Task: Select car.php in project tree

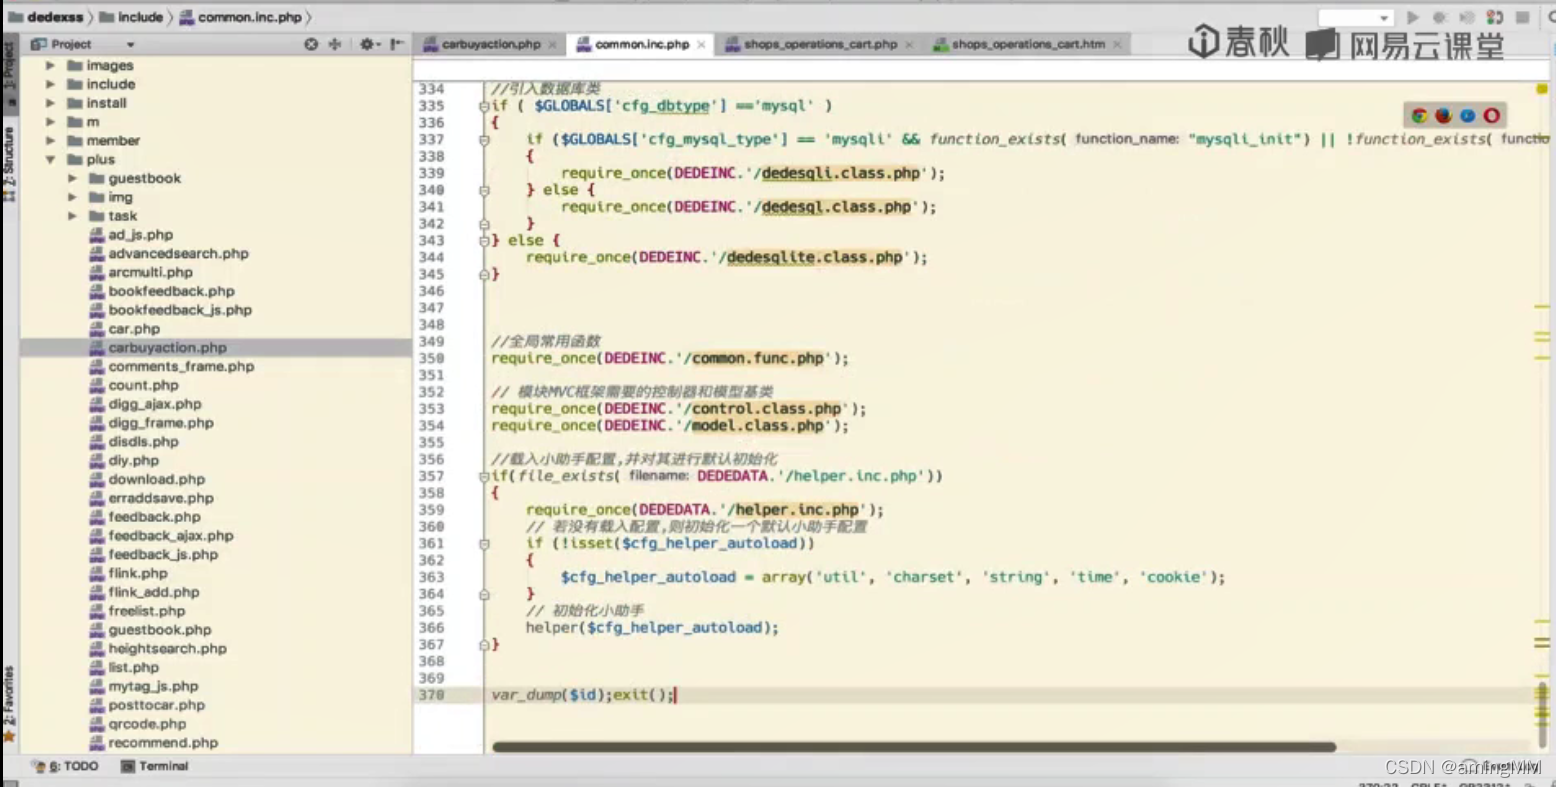Action: [134, 329]
